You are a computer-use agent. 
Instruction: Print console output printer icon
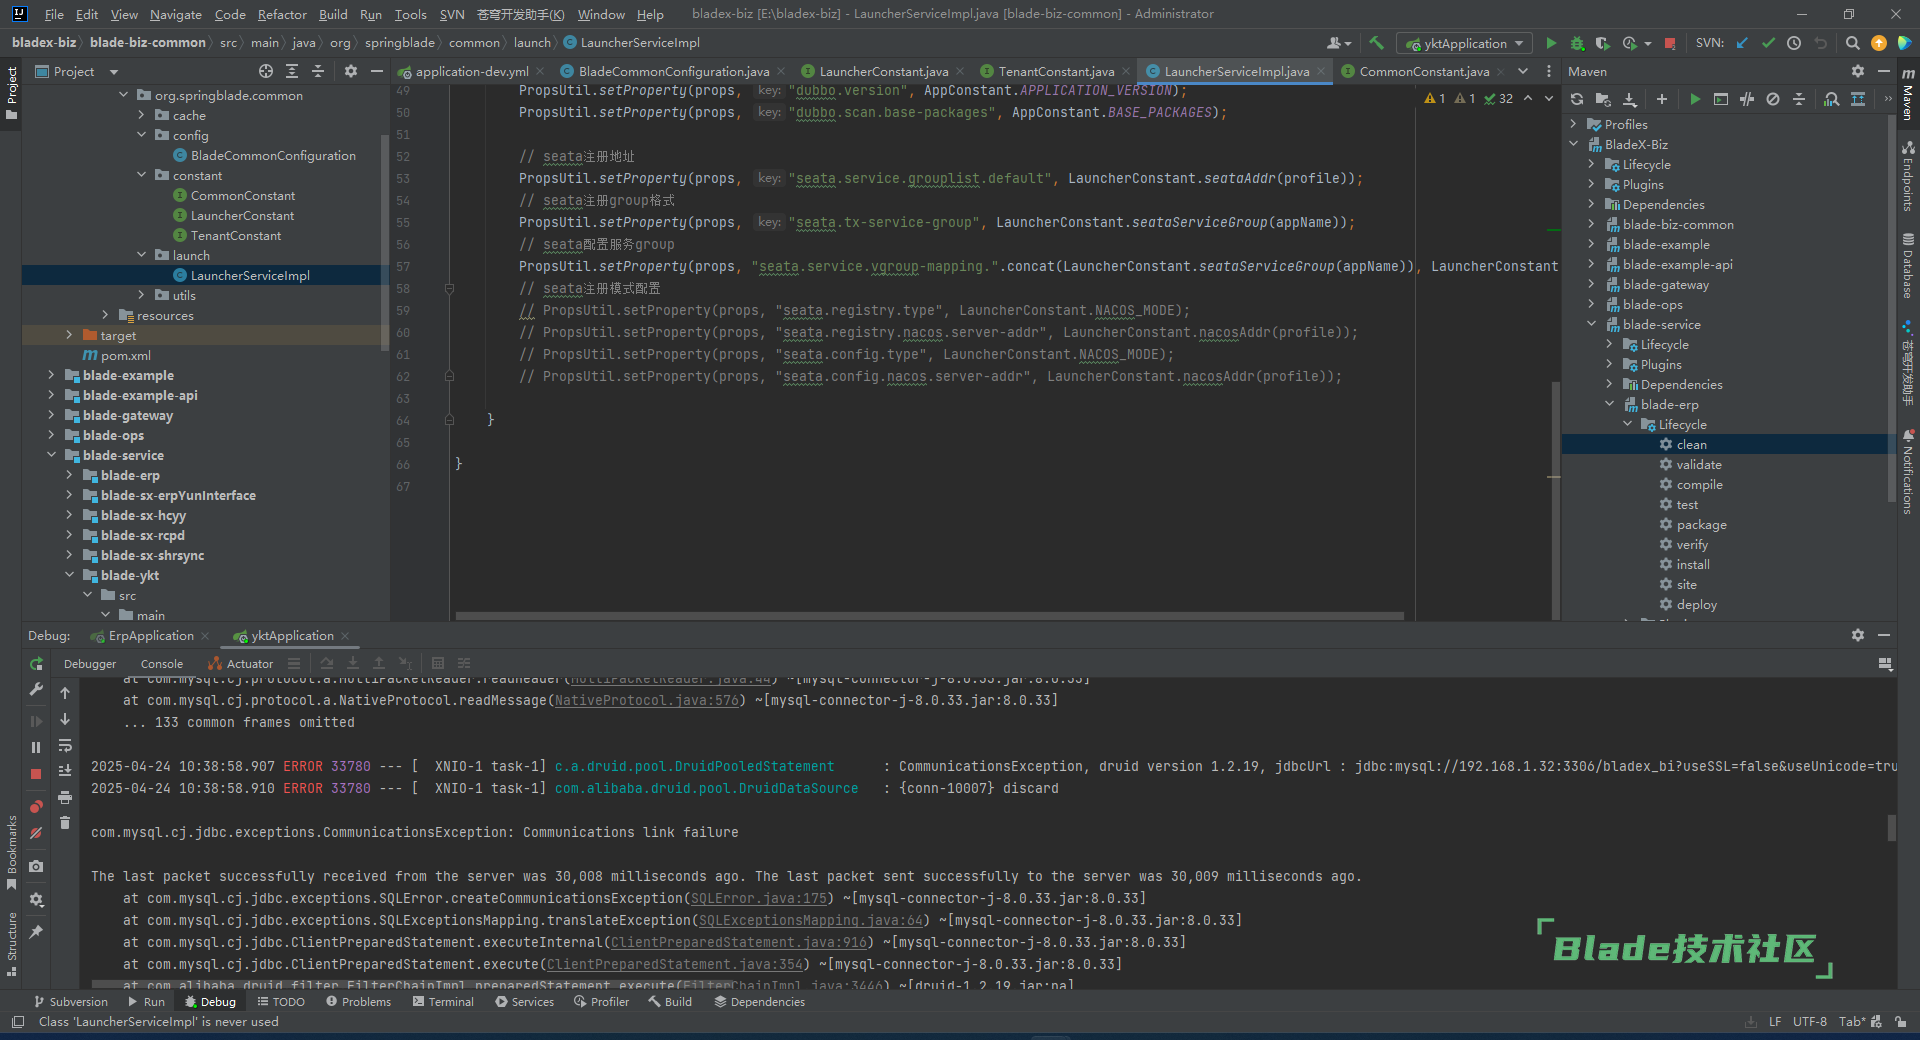tap(65, 797)
